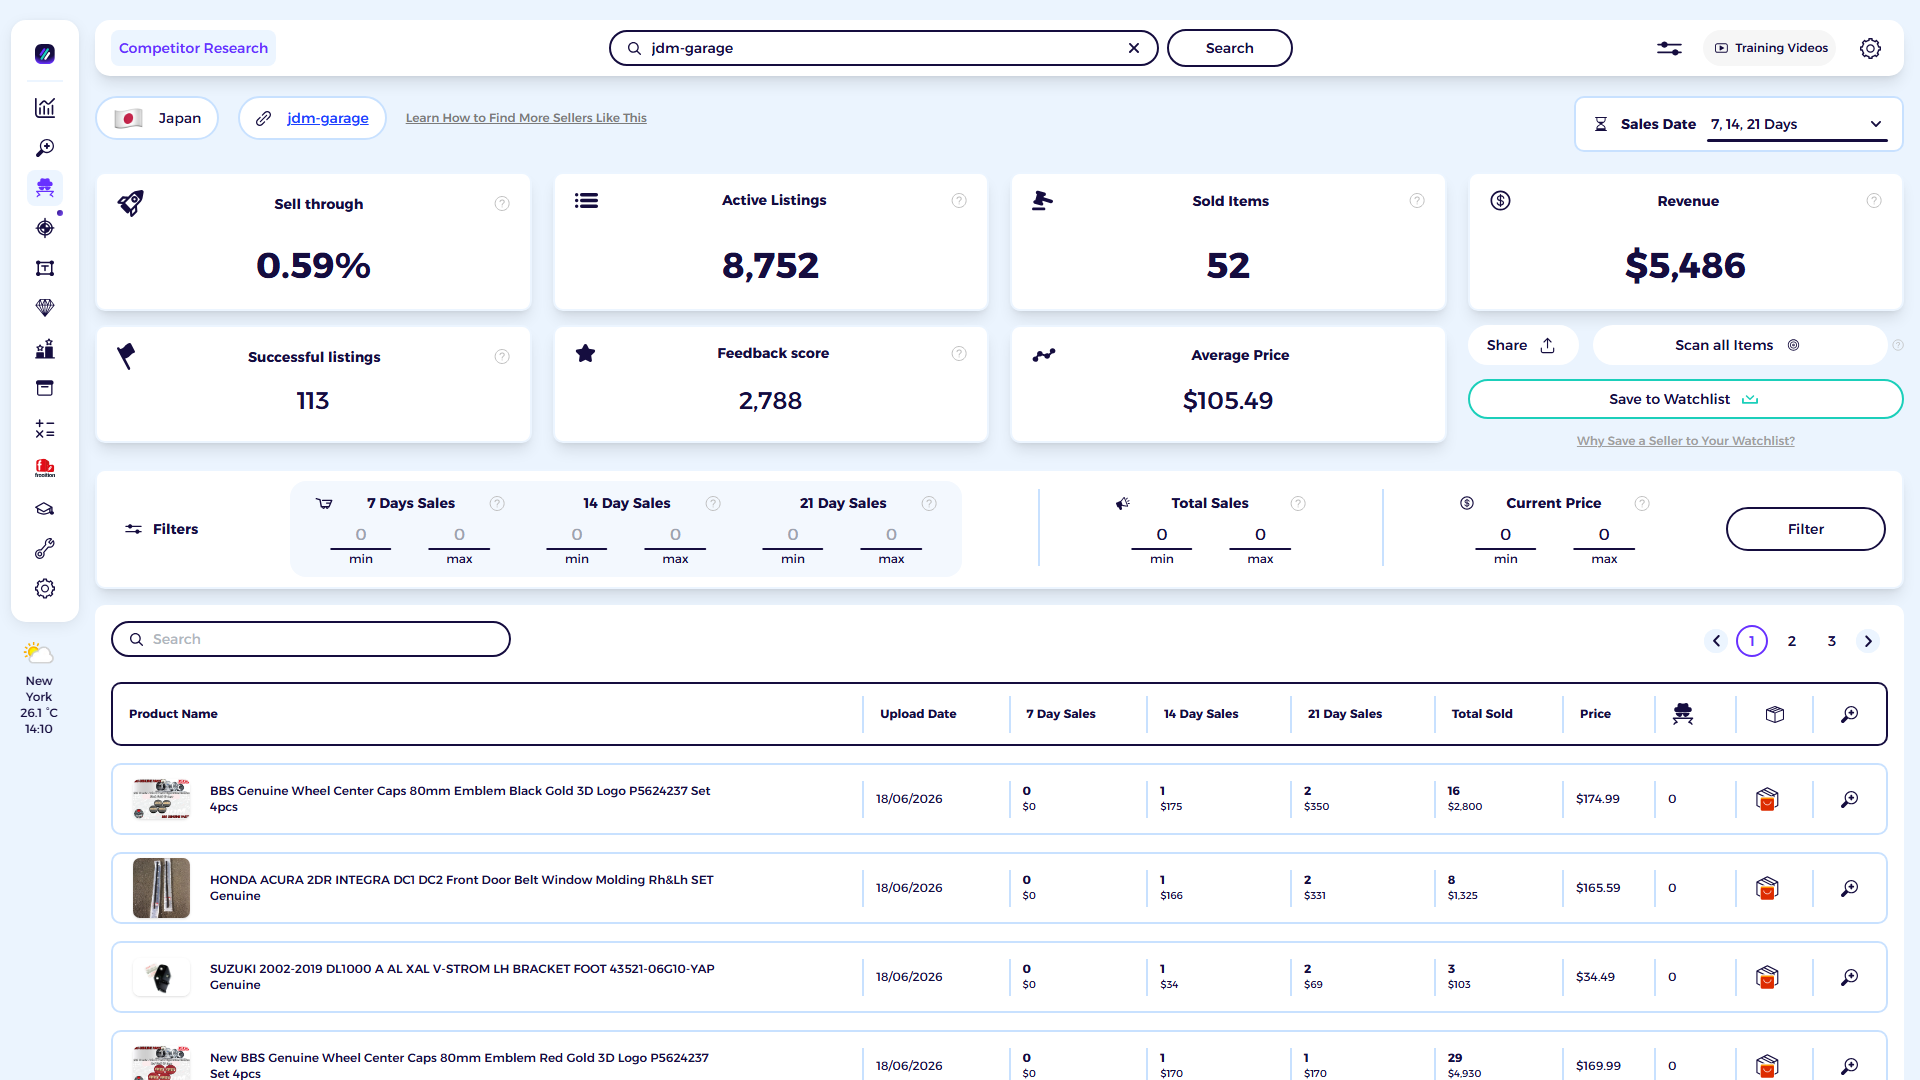Screen dimensions: 1920x1080
Task: Open the podium ranking sidebar icon
Action: (x=45, y=349)
